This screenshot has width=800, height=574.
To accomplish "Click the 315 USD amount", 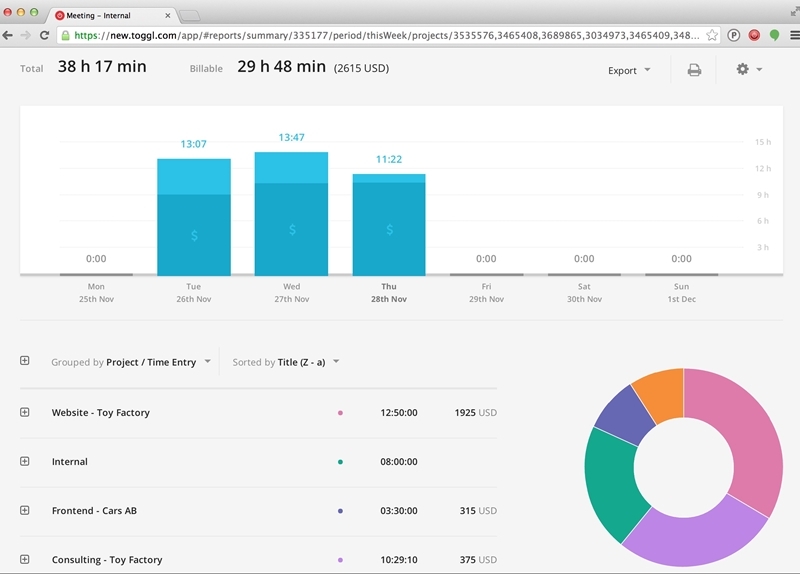I will click(x=478, y=510).
